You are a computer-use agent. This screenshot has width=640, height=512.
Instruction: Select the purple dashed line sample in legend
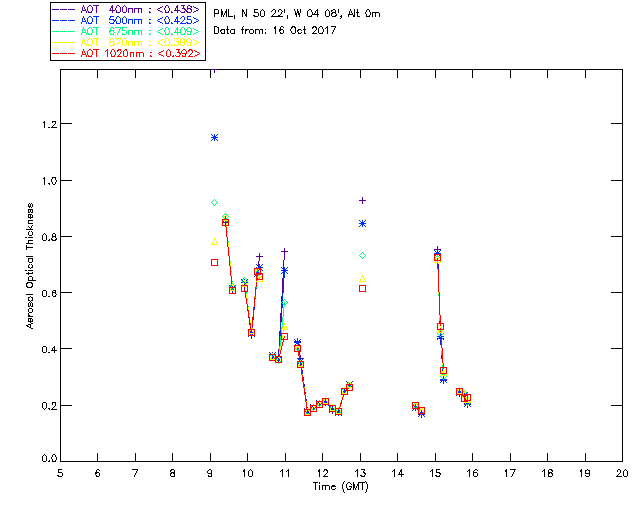point(64,9)
